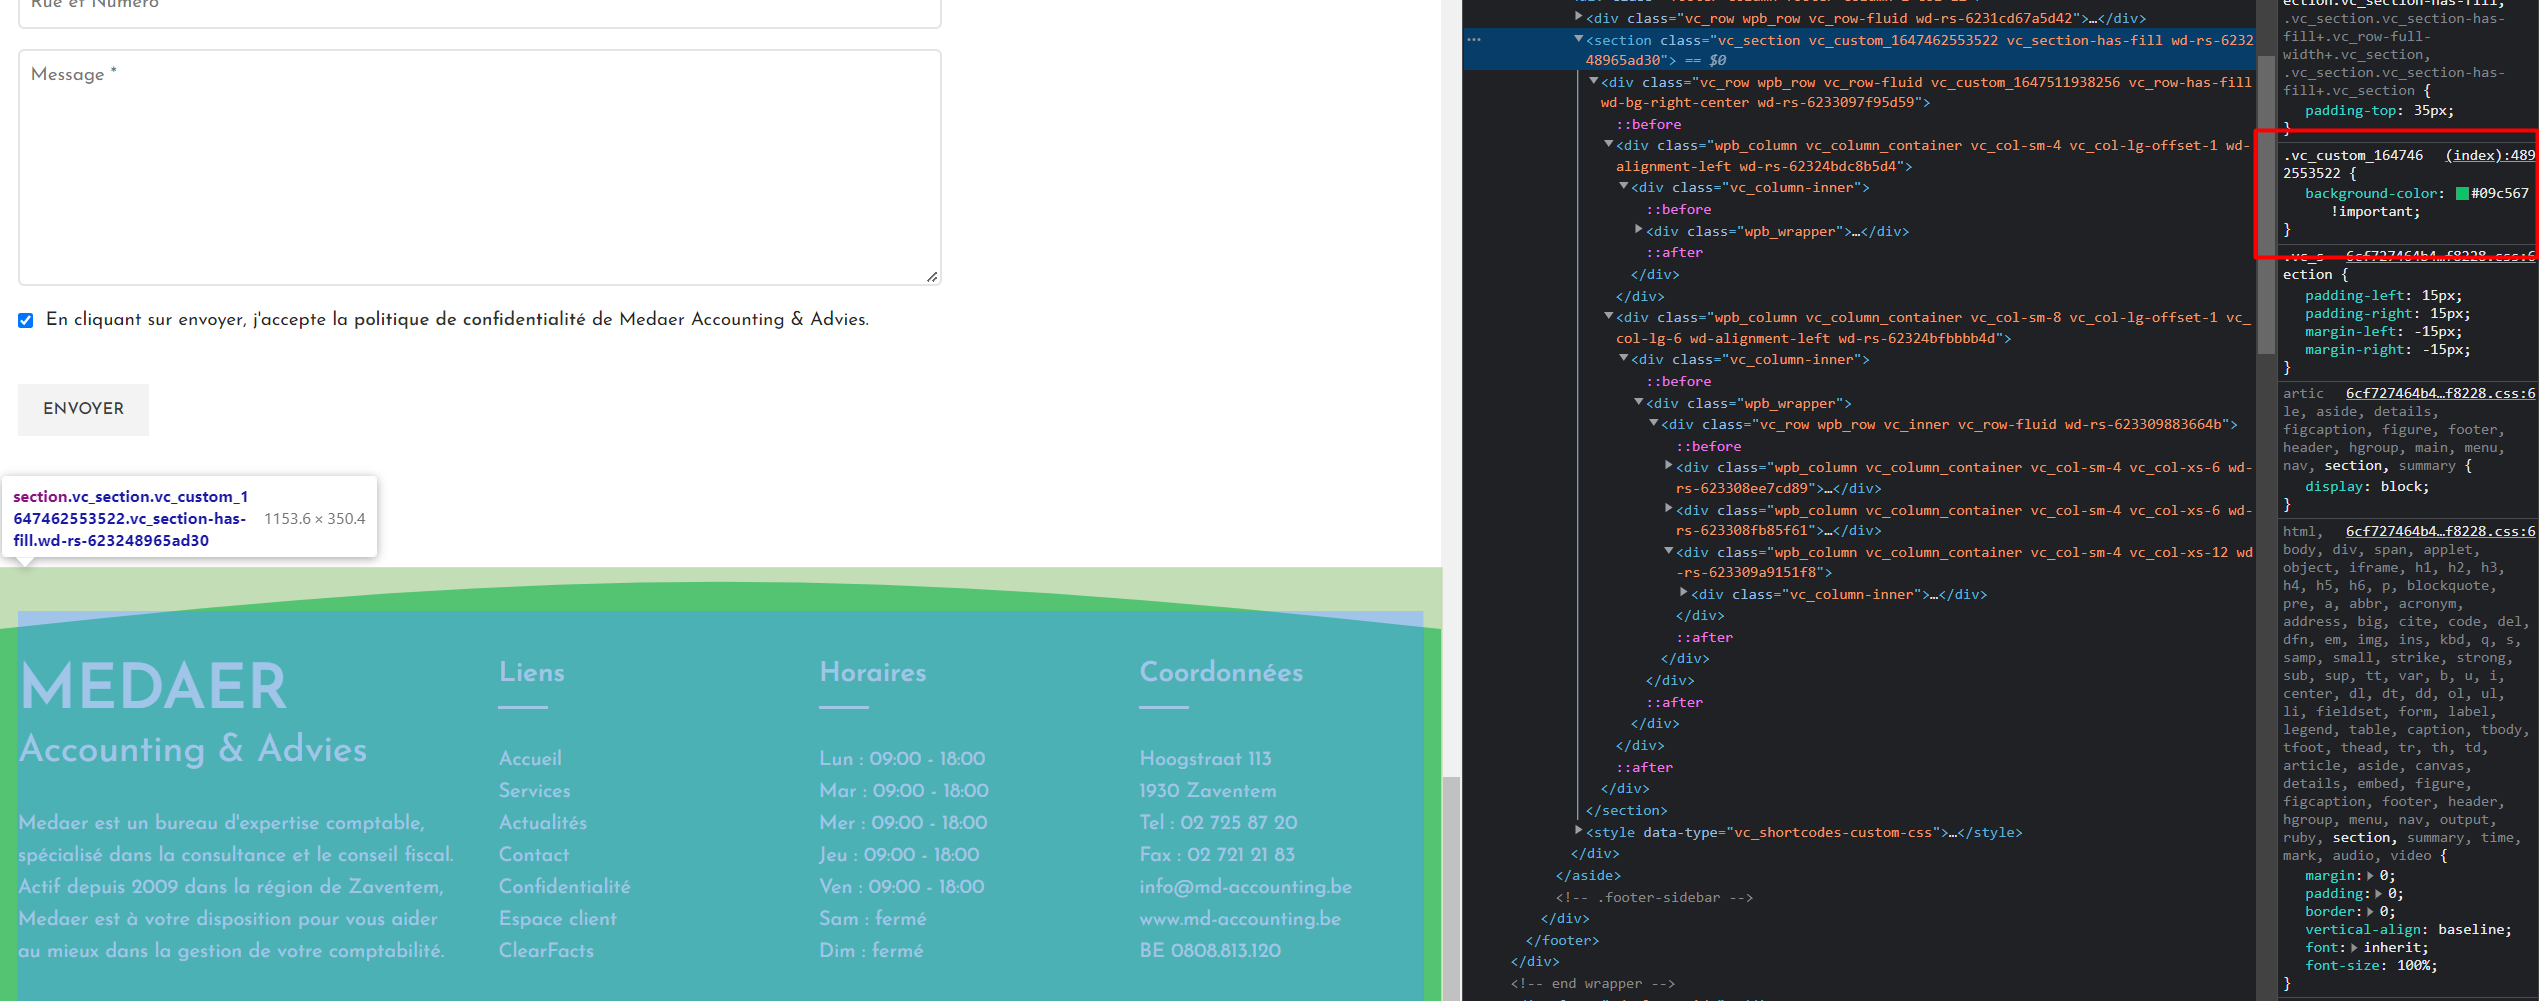Image resolution: width=2539 pixels, height=1001 pixels.
Task: Expand the border property triangle
Action: tap(2369, 912)
